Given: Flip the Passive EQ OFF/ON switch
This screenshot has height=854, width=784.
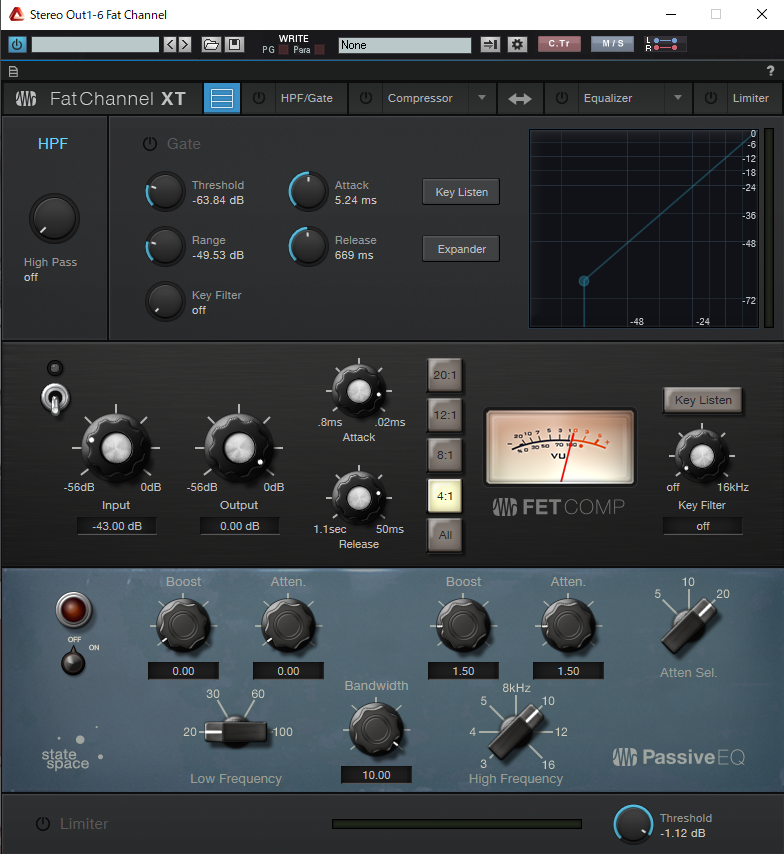Looking at the screenshot, I should coord(73,661).
